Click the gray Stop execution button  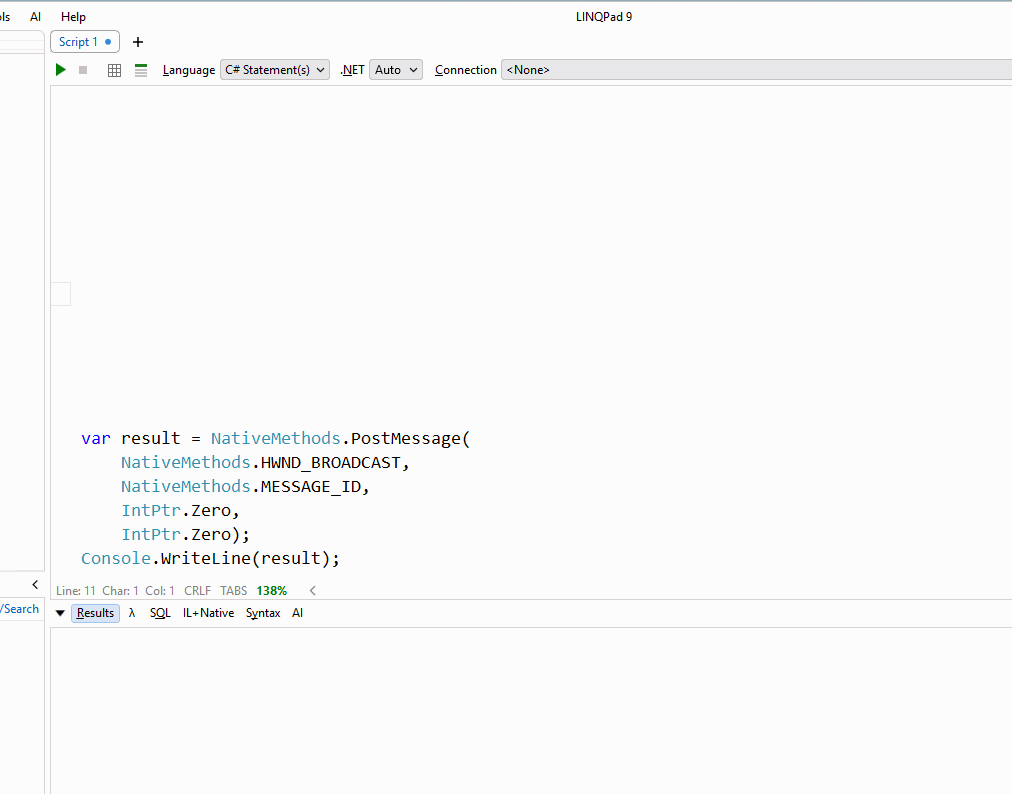(x=83, y=70)
